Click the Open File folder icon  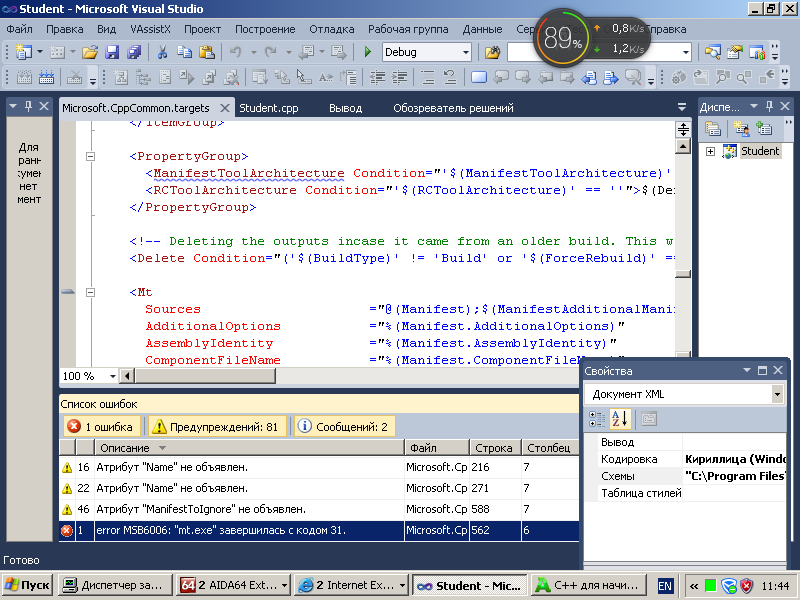(x=89, y=52)
